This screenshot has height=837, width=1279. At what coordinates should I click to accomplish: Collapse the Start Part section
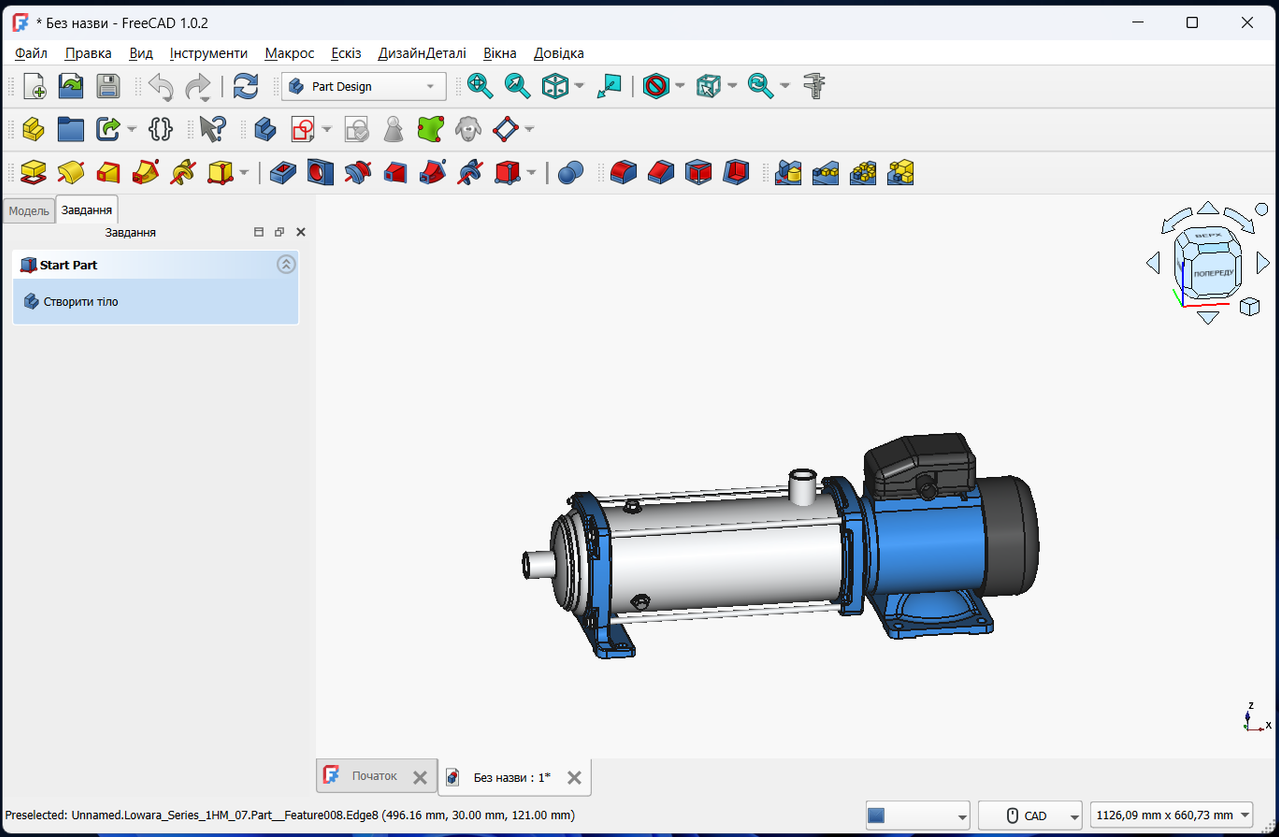(x=286, y=265)
